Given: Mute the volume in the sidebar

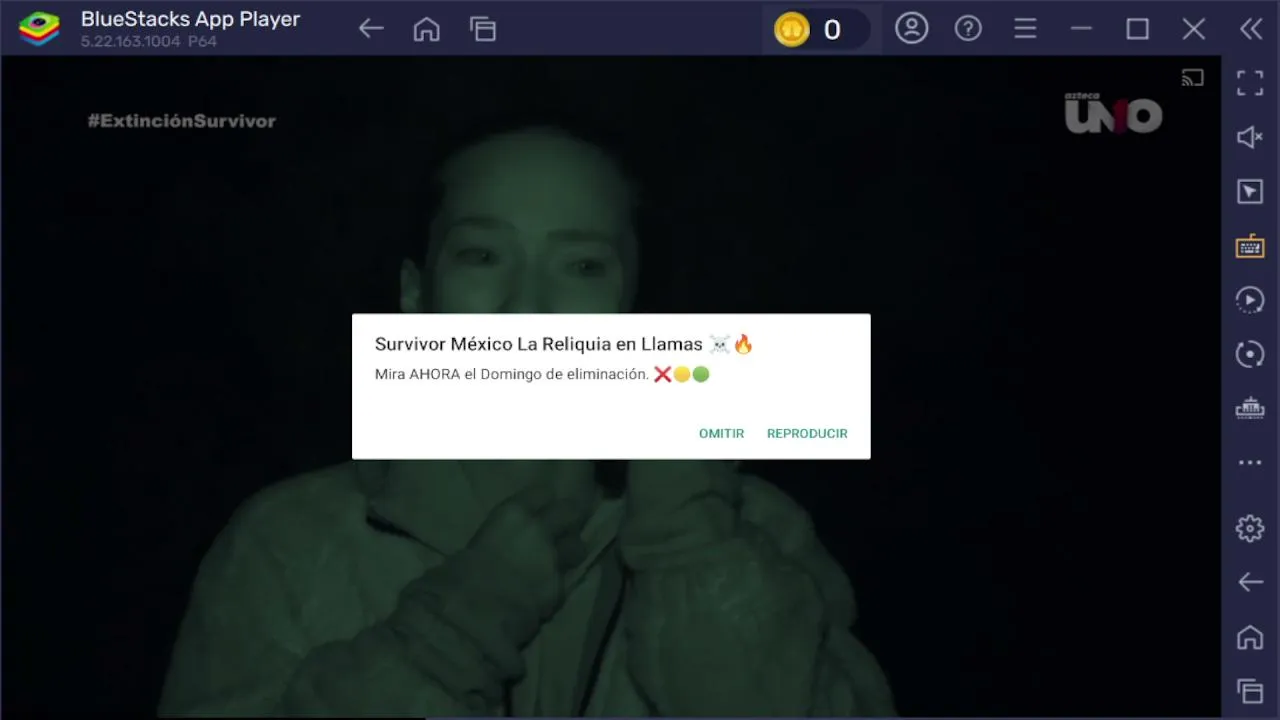Looking at the screenshot, I should (x=1250, y=137).
